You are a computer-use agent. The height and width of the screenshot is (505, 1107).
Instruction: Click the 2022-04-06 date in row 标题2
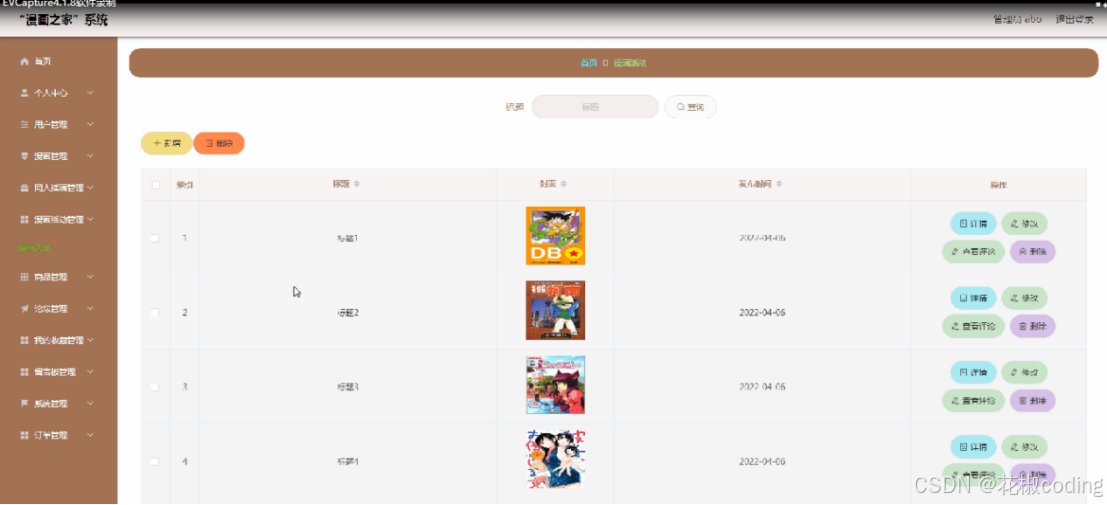762,312
